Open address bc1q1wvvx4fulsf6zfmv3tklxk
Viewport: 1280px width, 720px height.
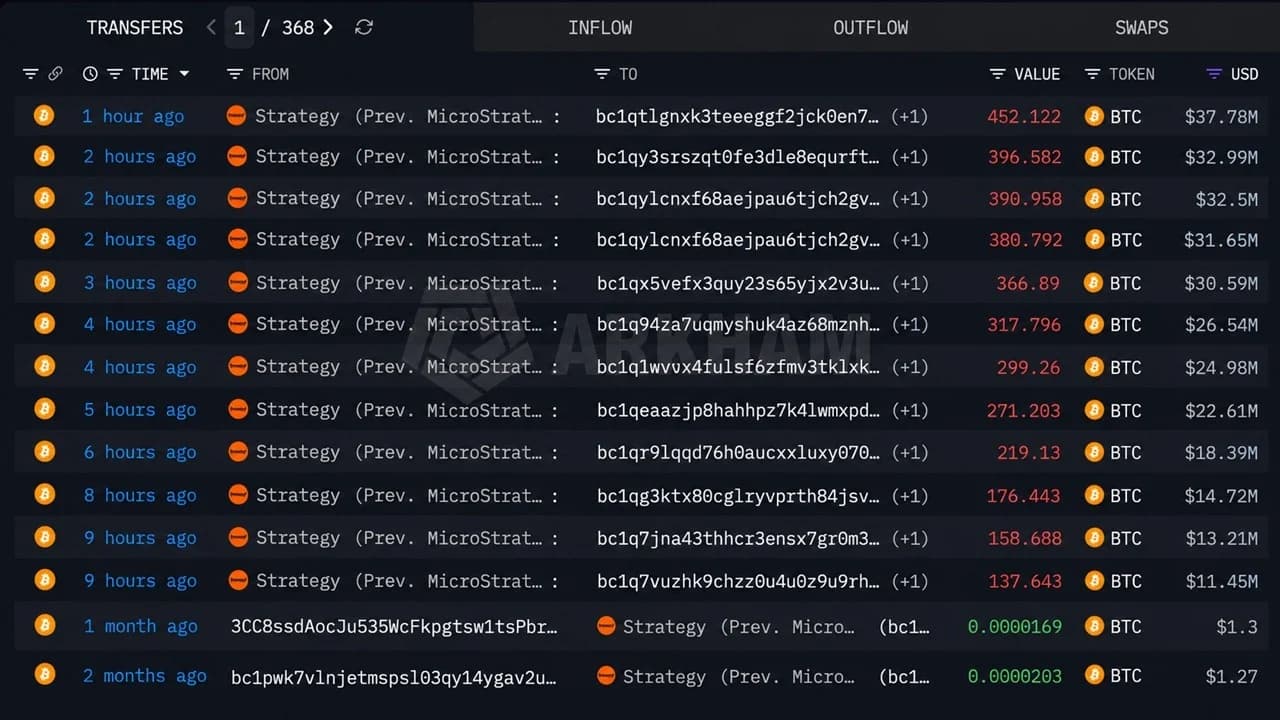coord(738,367)
